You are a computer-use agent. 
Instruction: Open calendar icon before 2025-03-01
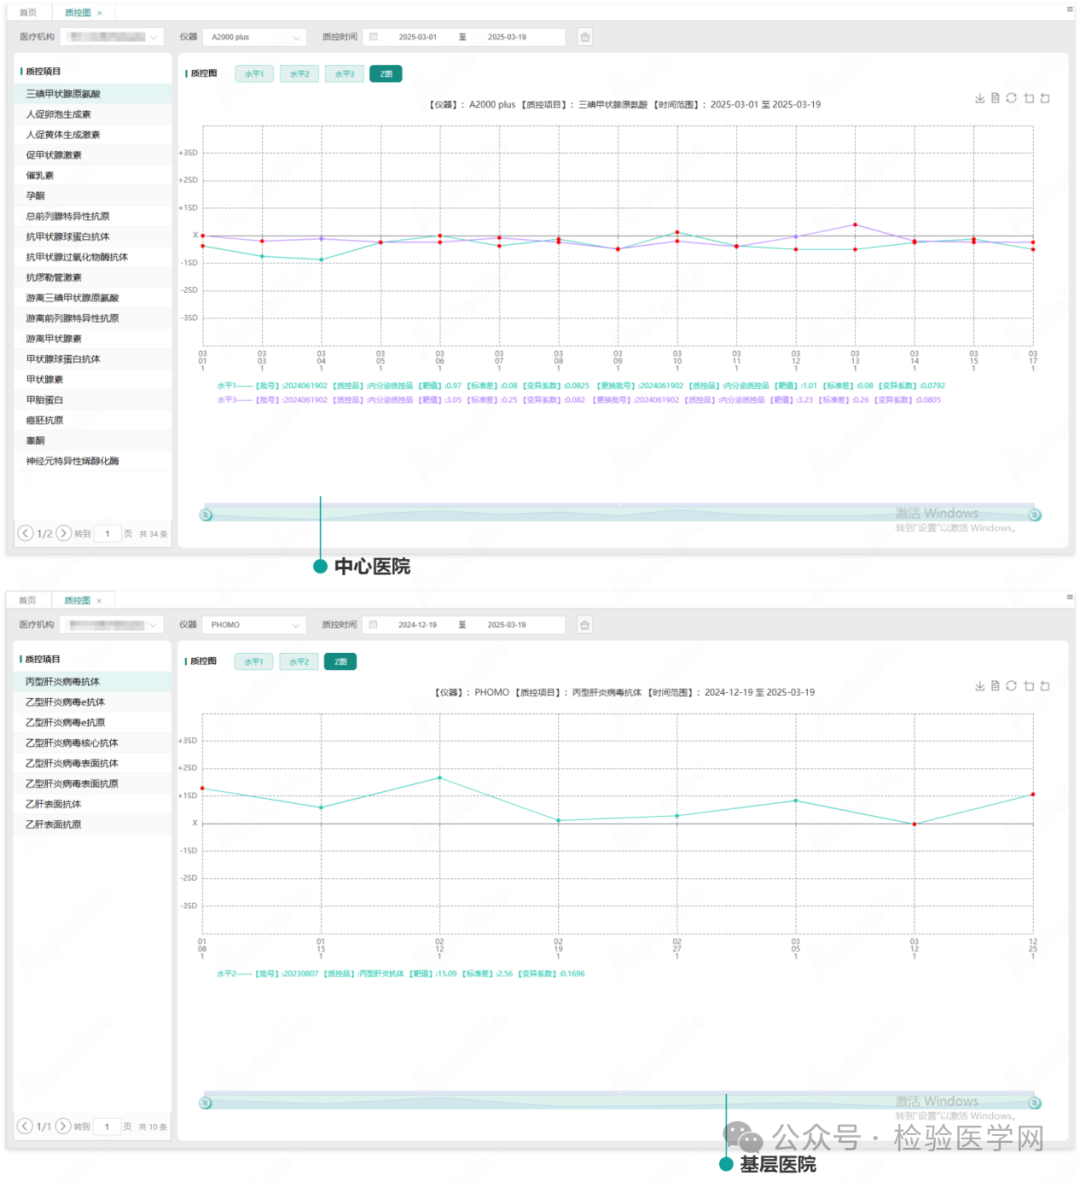click(x=374, y=37)
